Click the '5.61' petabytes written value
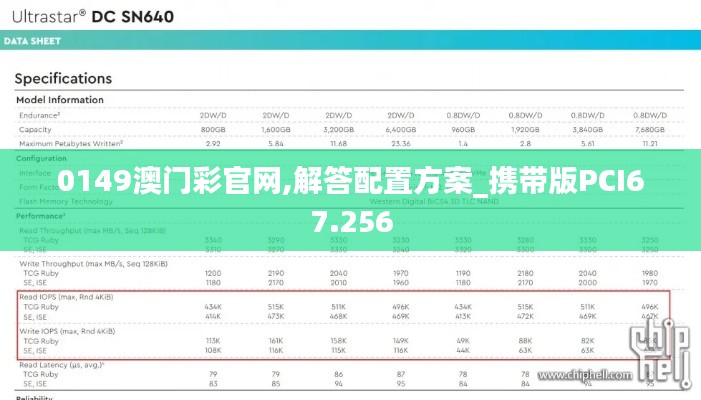 (587, 144)
